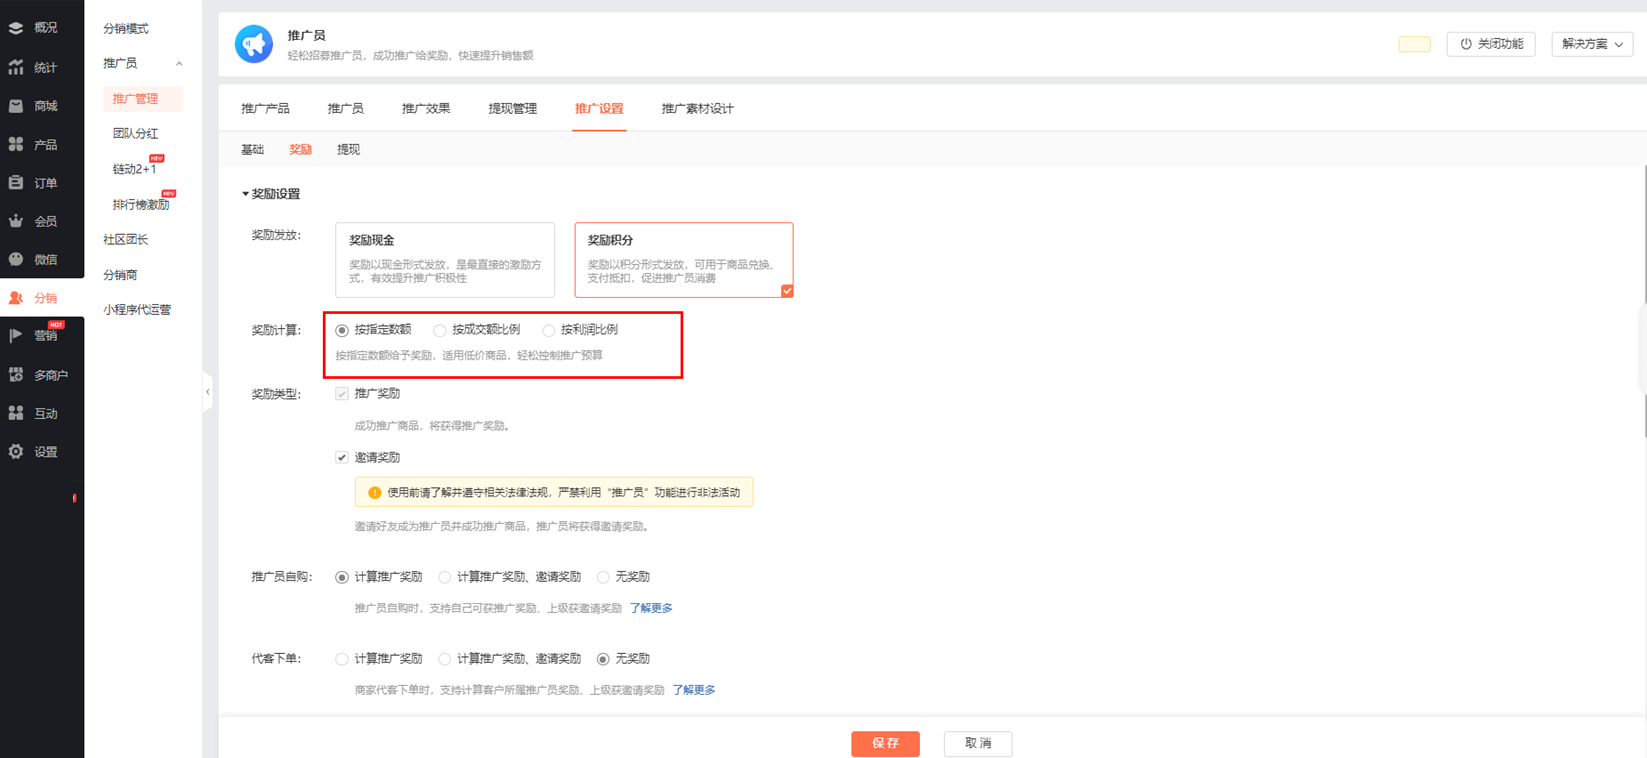Image resolution: width=1647 pixels, height=758 pixels.
Task: Open 社区团长 in the submenu
Action: (126, 239)
